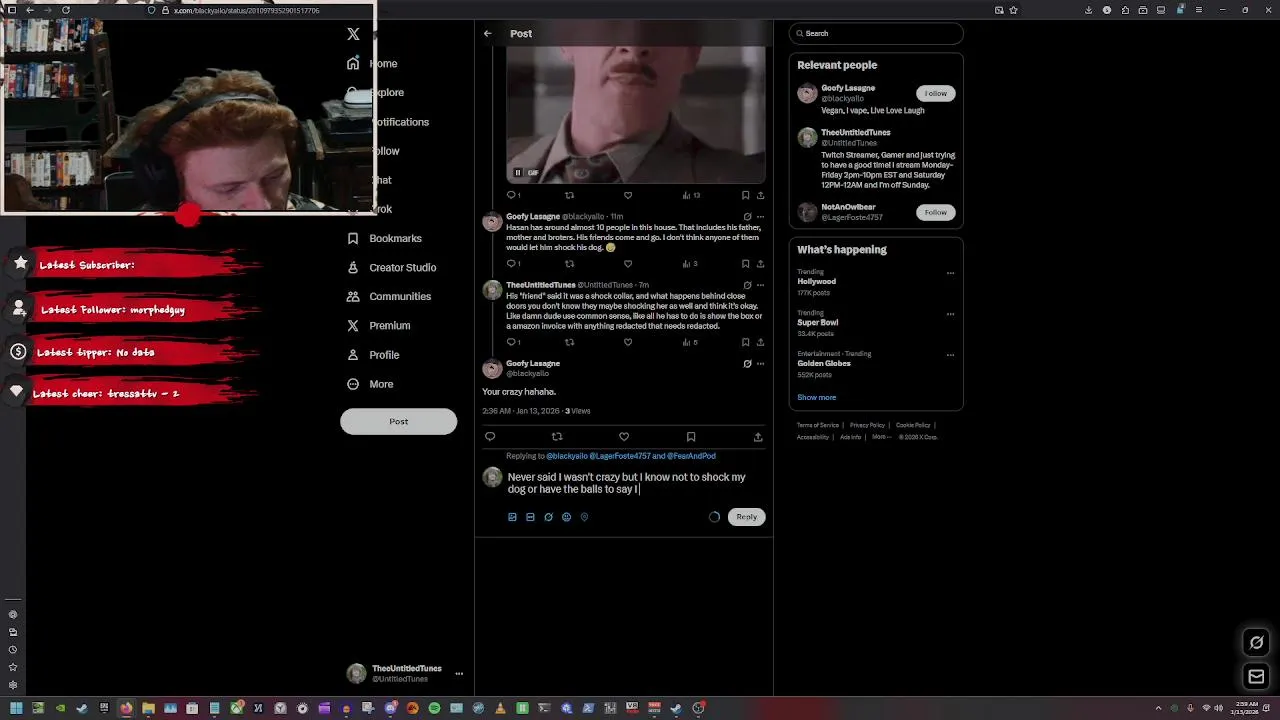The width and height of the screenshot is (1280, 720).
Task: Repost the main 'Your crazy hahaha' post
Action: (x=557, y=436)
